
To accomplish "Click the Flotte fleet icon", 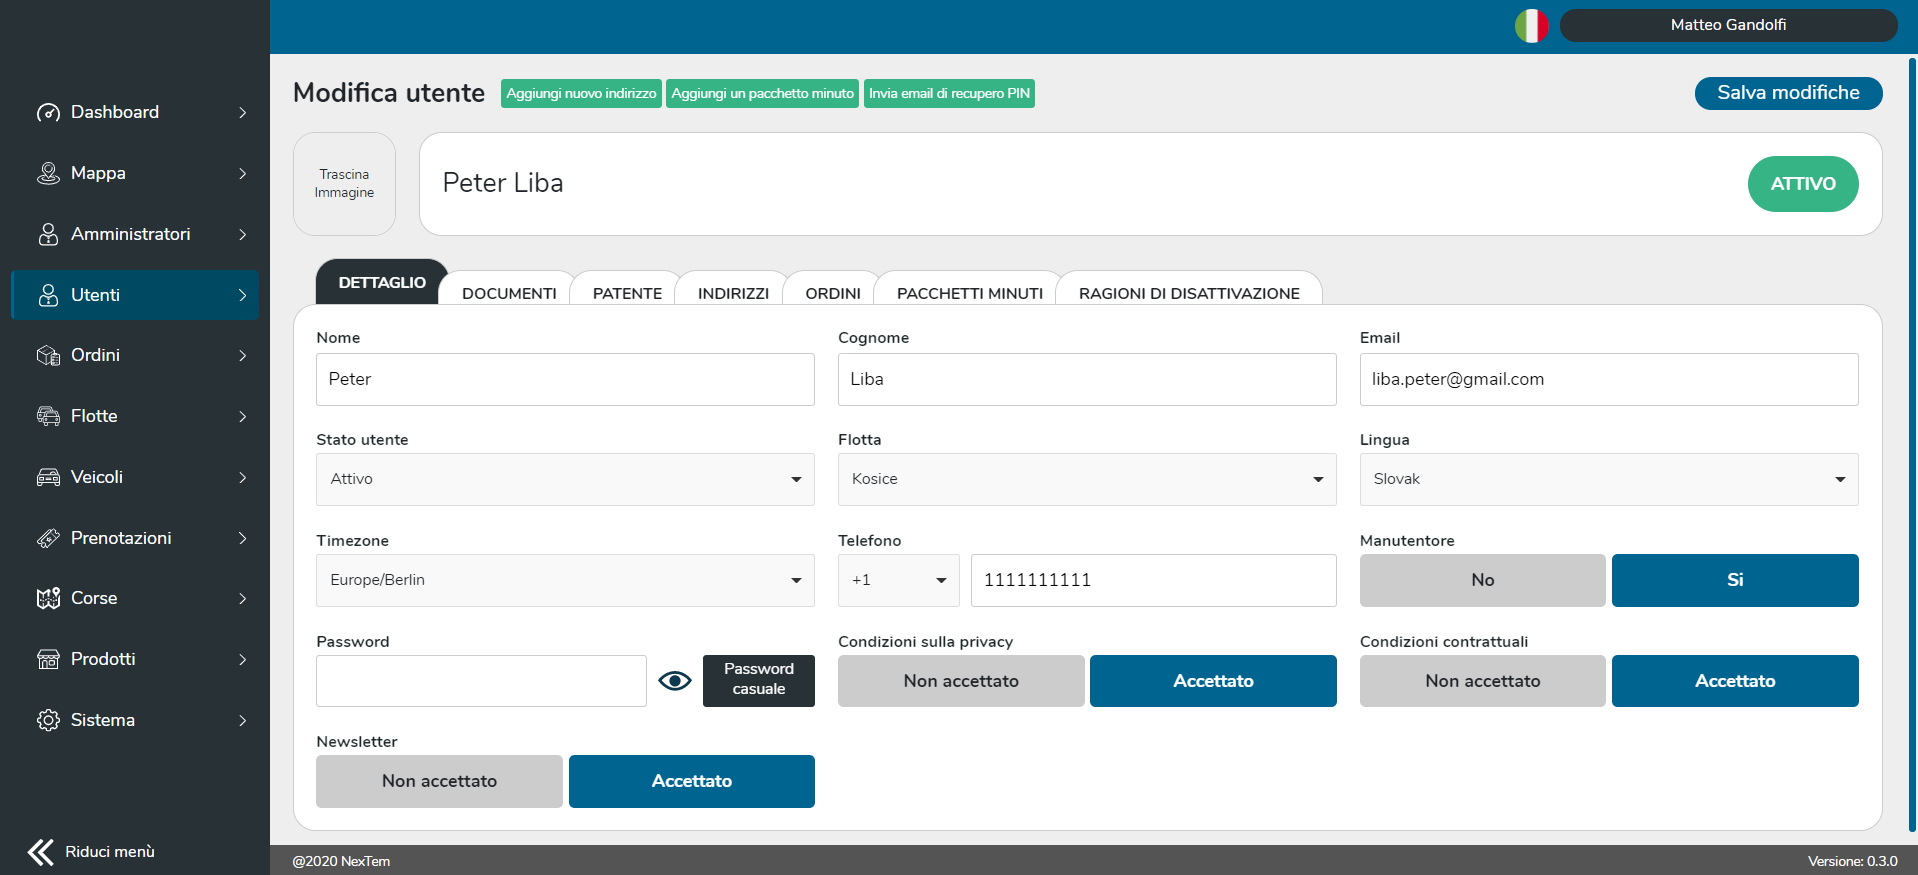I will [x=48, y=417].
